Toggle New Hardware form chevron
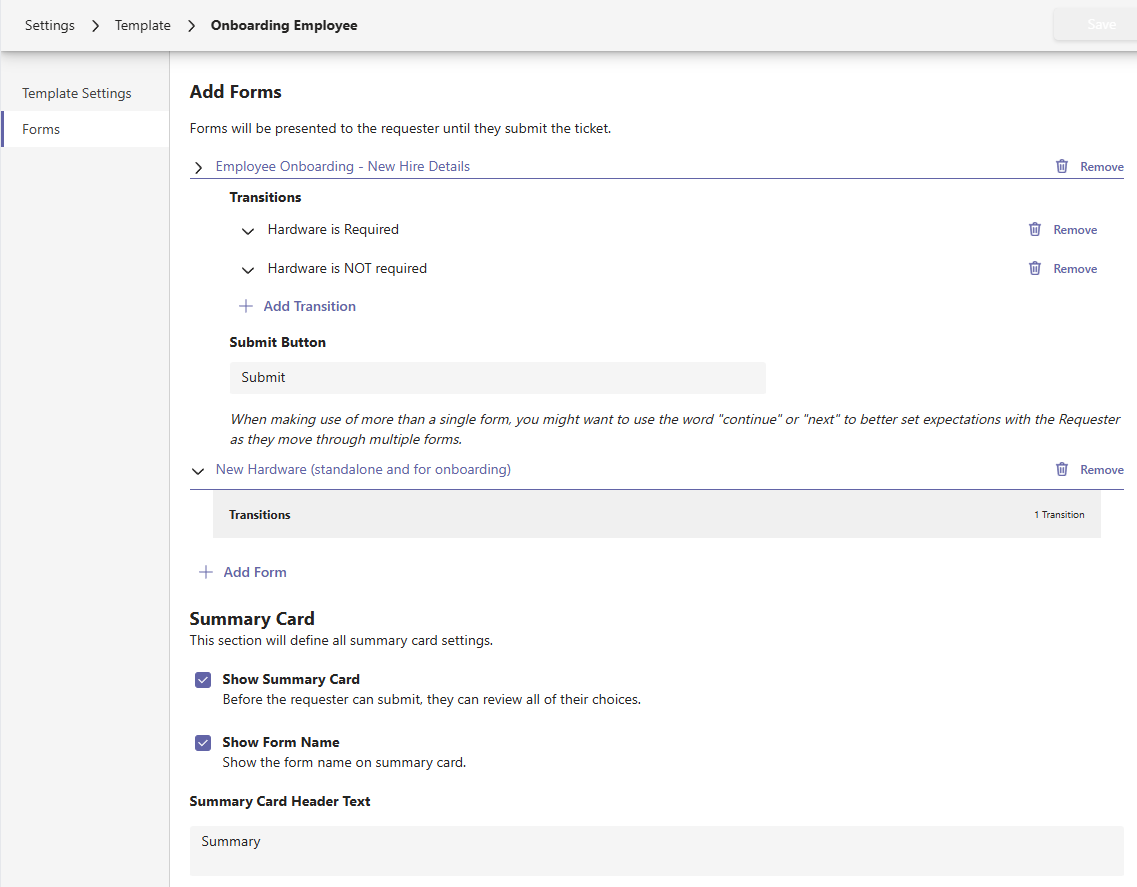The image size is (1137, 887). (198, 471)
